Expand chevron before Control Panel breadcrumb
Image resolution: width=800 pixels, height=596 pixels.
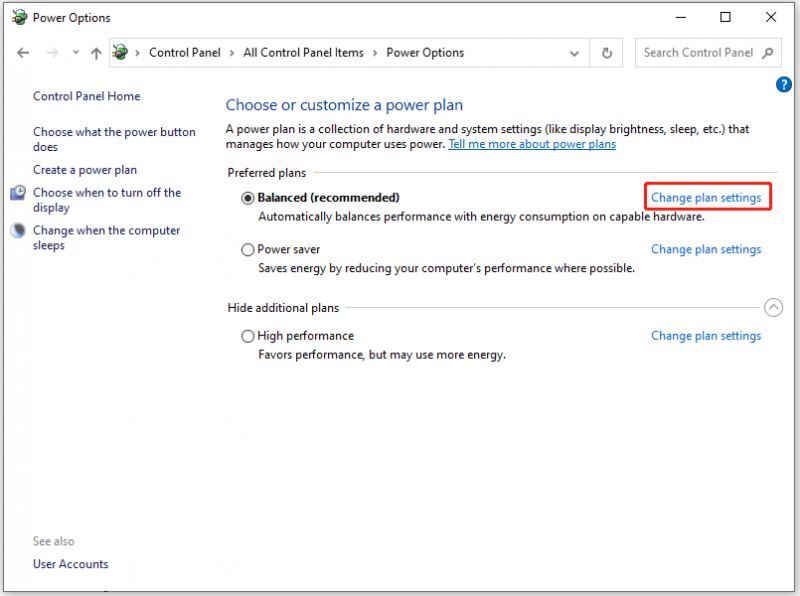coord(137,53)
